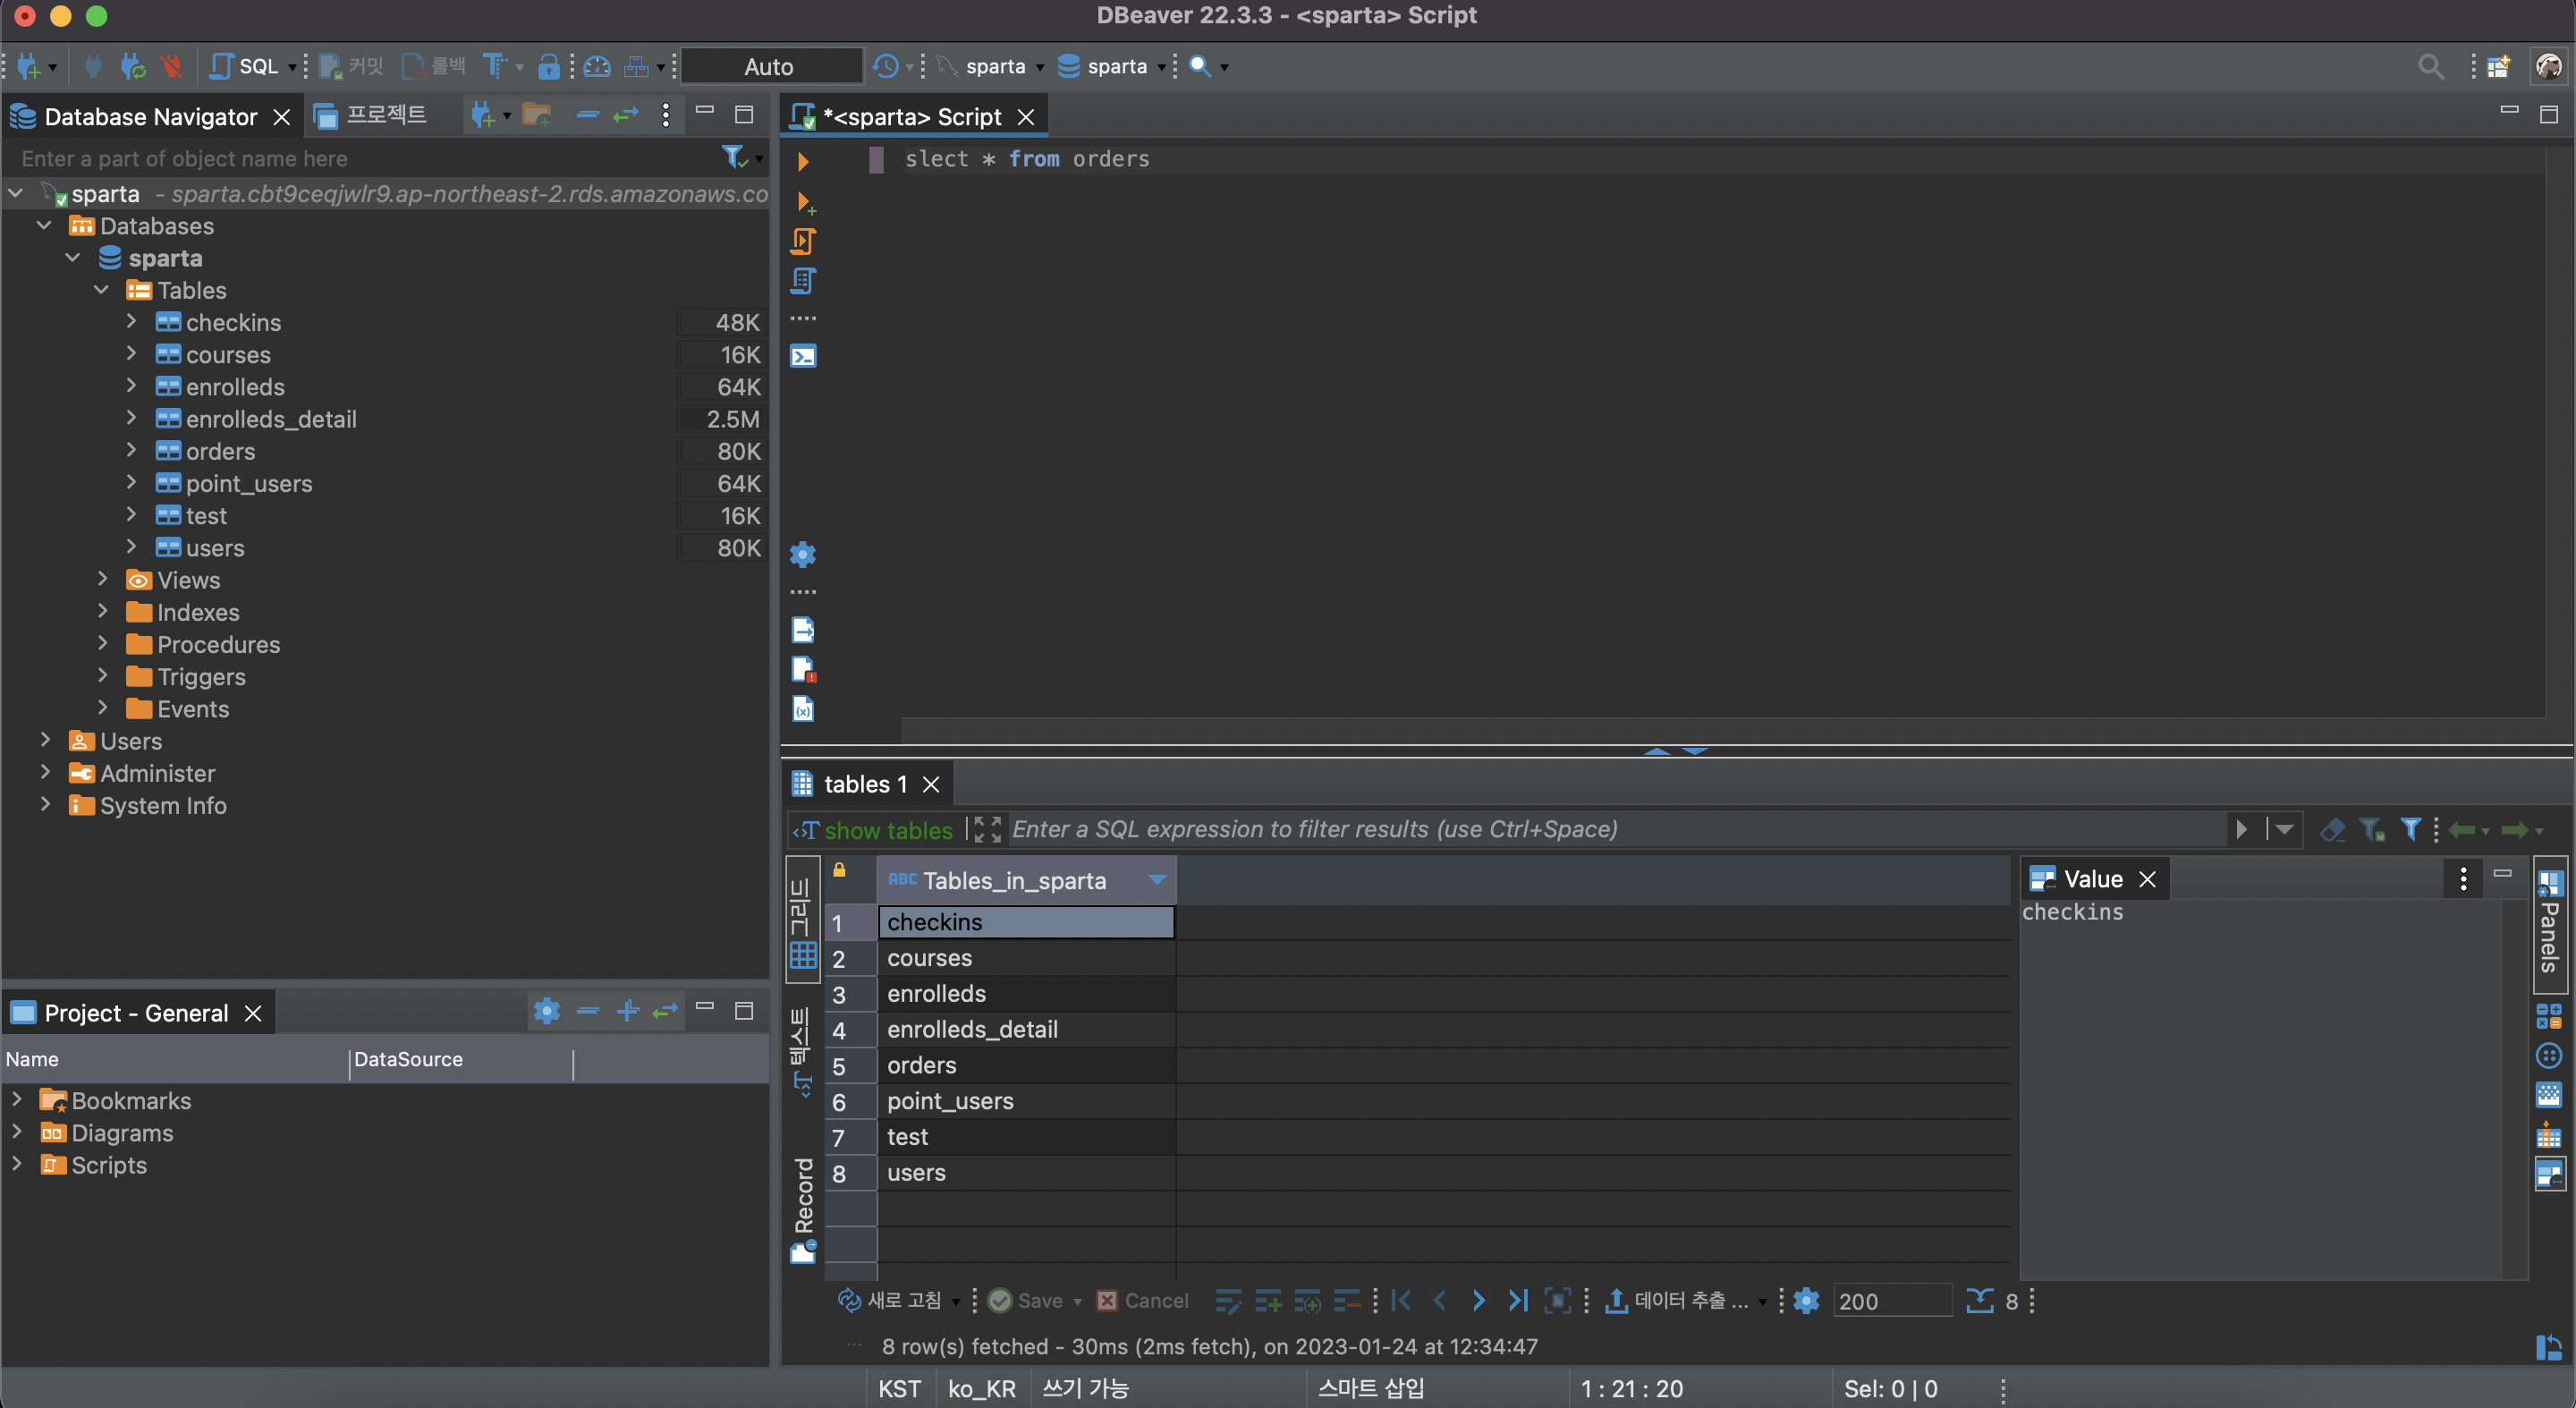The height and width of the screenshot is (1408, 2576).
Task: Click the gear icon in Project - General panel
Action: (546, 1011)
